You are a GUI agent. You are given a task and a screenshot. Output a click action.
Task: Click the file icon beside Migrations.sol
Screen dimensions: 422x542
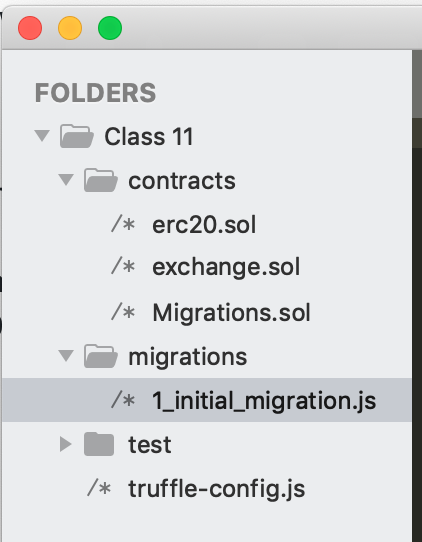pyautogui.click(x=123, y=311)
